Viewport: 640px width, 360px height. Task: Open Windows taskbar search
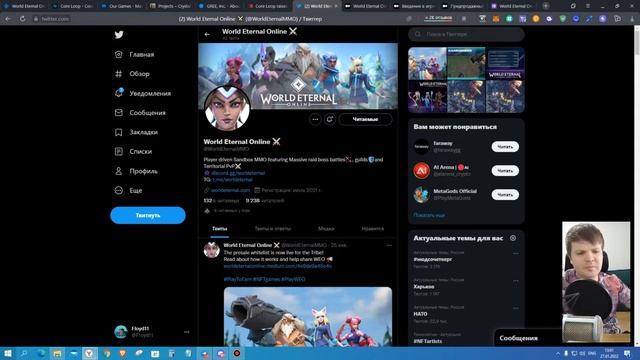[24, 353]
